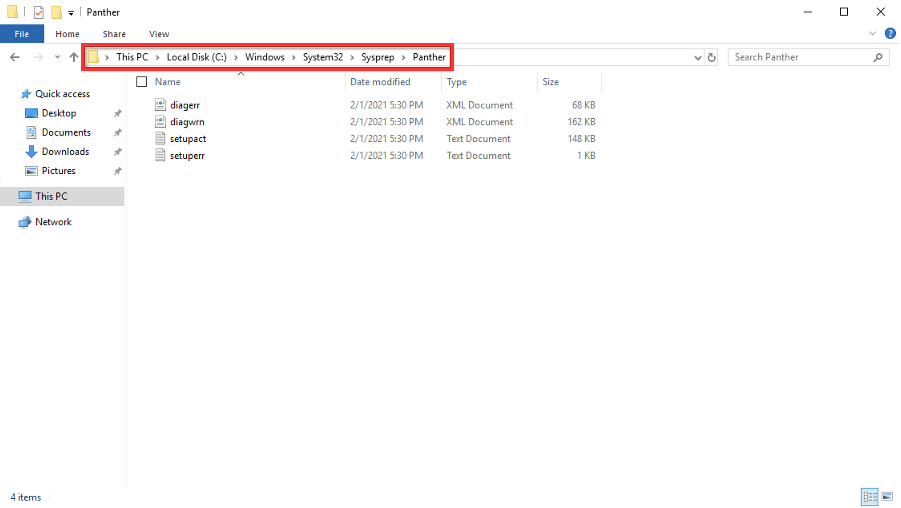The height and width of the screenshot is (508, 901).
Task: Open the Share ribbon tab
Action: point(114,34)
